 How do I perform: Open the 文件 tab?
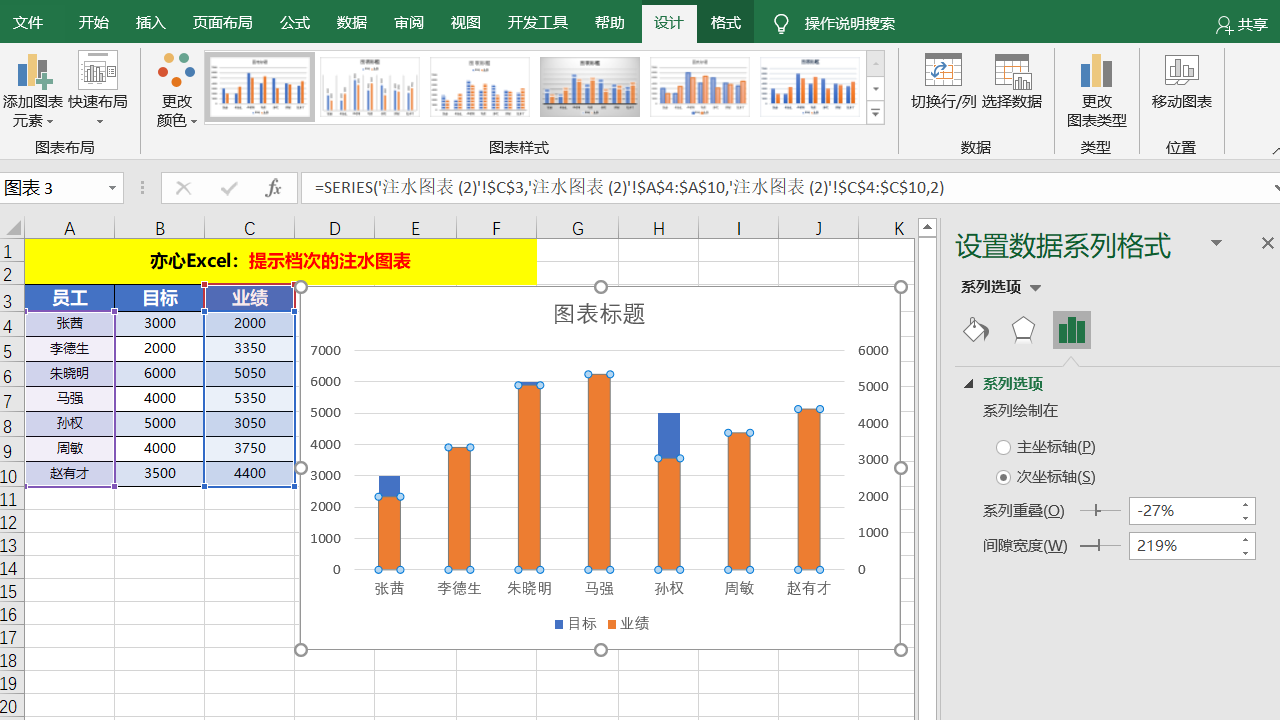tap(28, 23)
